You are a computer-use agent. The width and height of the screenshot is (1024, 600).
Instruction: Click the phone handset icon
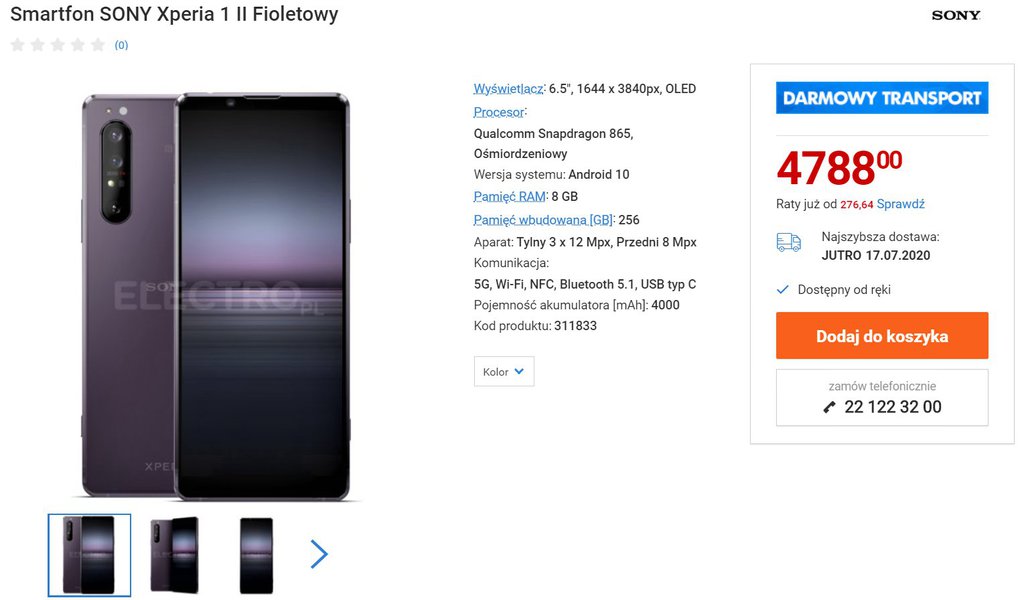tap(829, 407)
